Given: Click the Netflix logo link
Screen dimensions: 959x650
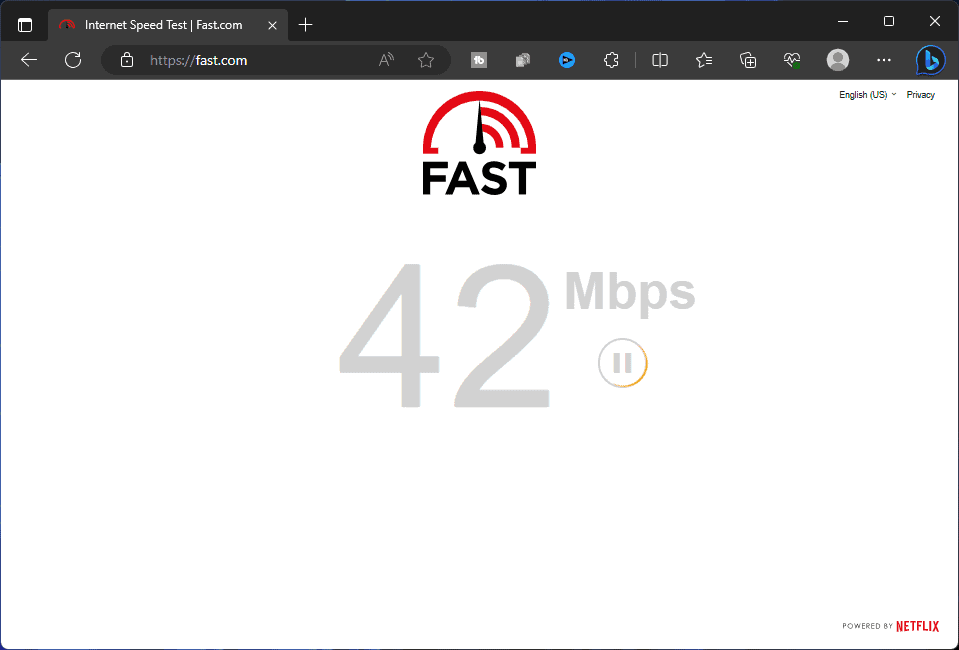Looking at the screenshot, I should (x=917, y=626).
